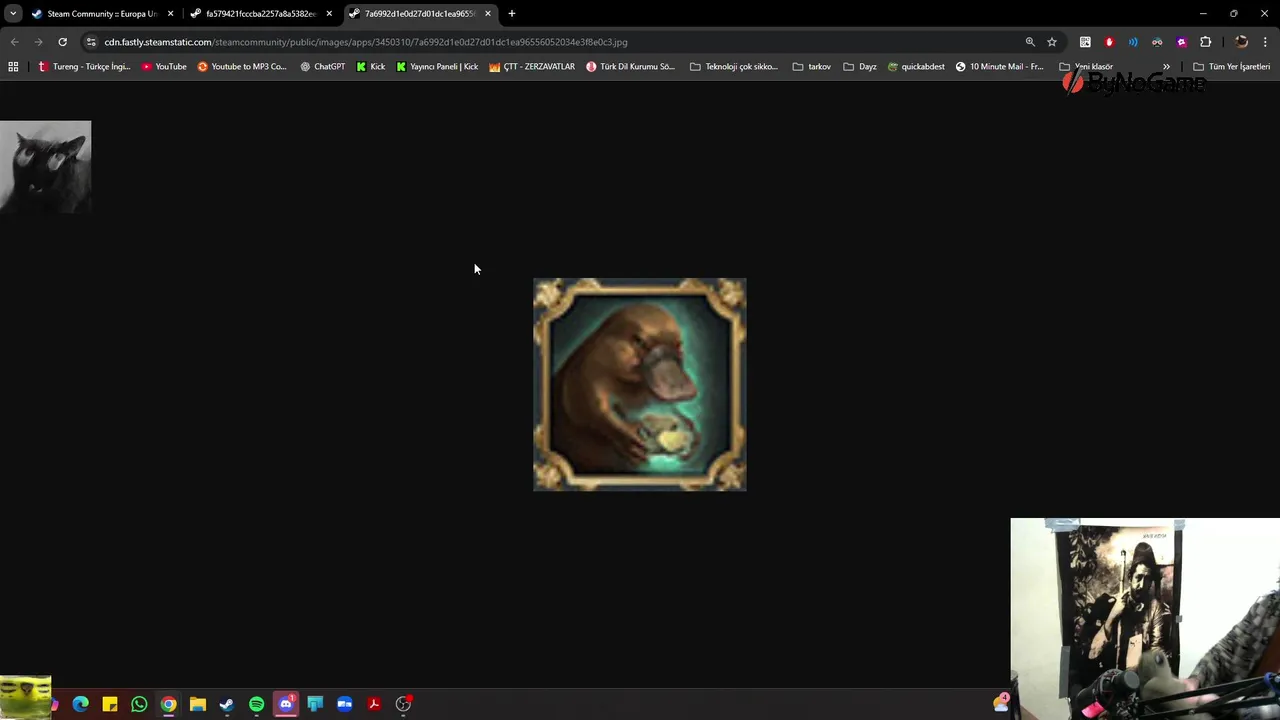The width and height of the screenshot is (1280, 720).
Task: Switch to the fa579421fcccba tab
Action: (x=261, y=14)
